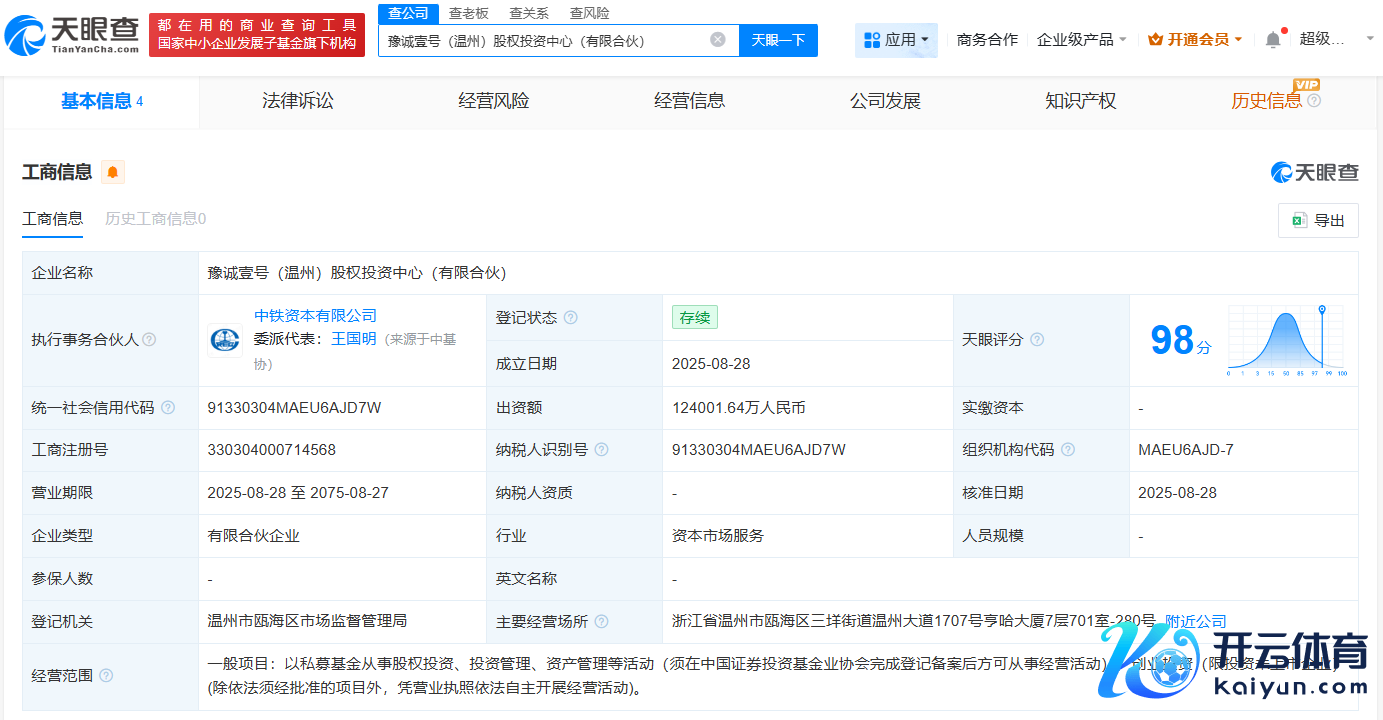Clear the search box with X icon
1383x720 pixels.
(718, 40)
